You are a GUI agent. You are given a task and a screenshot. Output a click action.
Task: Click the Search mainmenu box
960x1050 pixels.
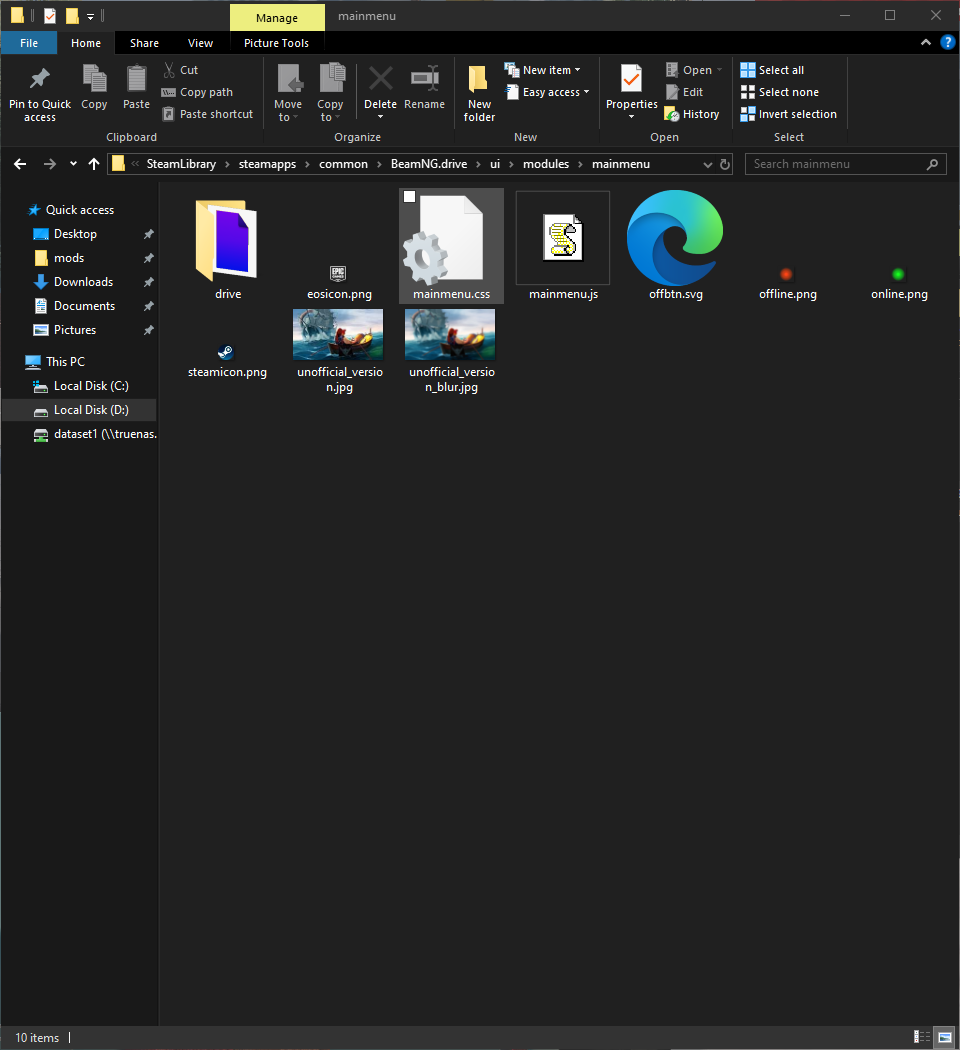[x=846, y=164]
